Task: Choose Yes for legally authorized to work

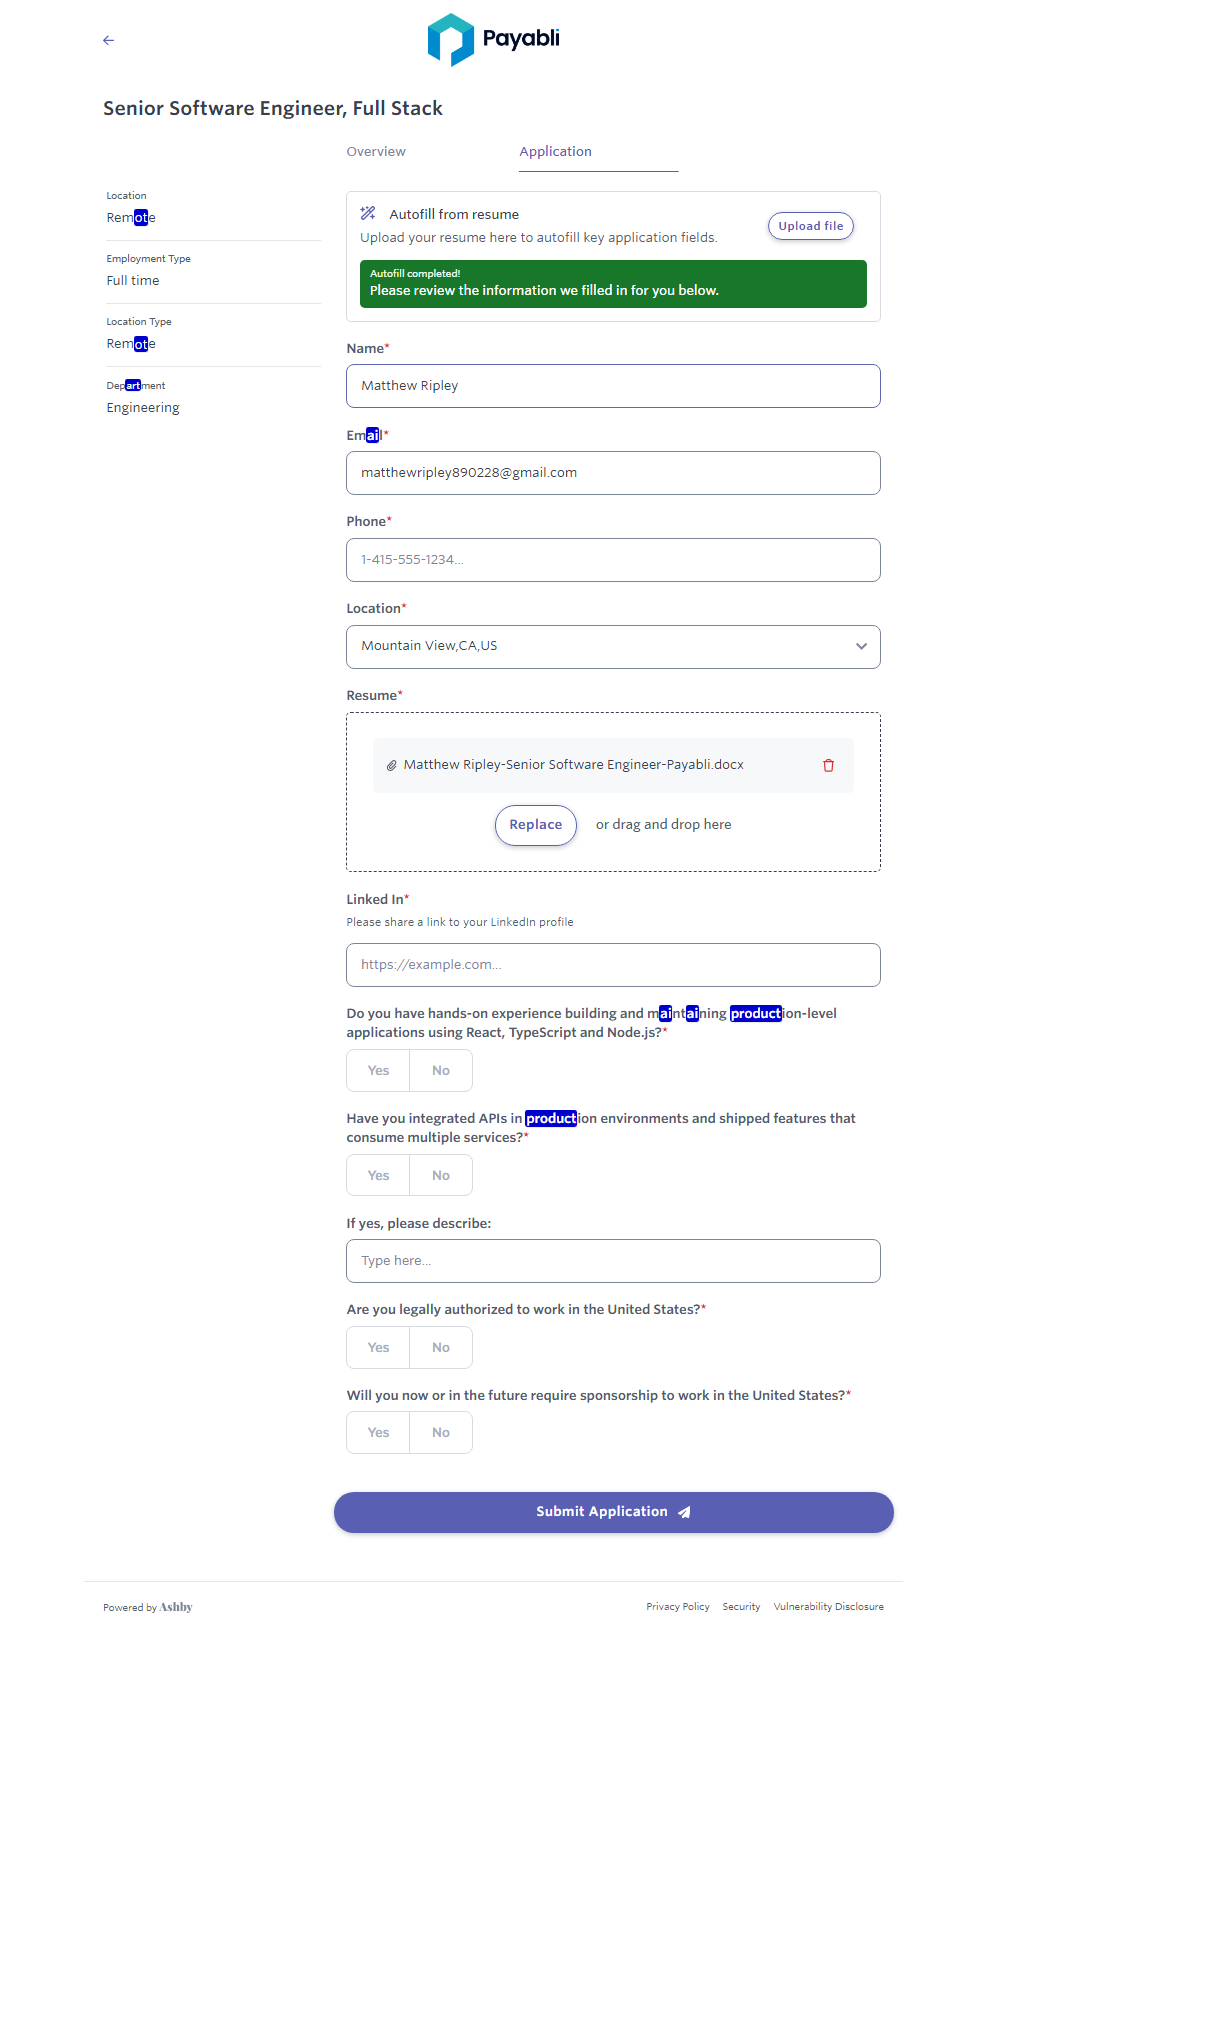Action: (x=378, y=1348)
